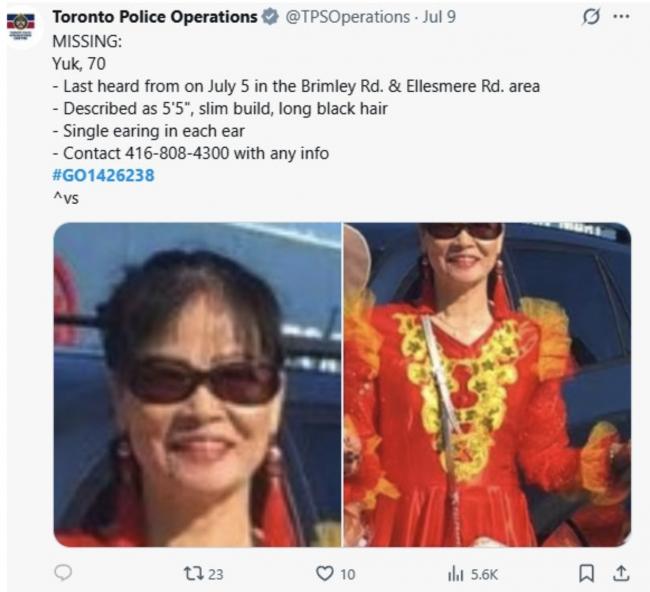Image resolution: width=650 pixels, height=592 pixels.
Task: Open the reply comment bubble icon
Action: [x=63, y=573]
